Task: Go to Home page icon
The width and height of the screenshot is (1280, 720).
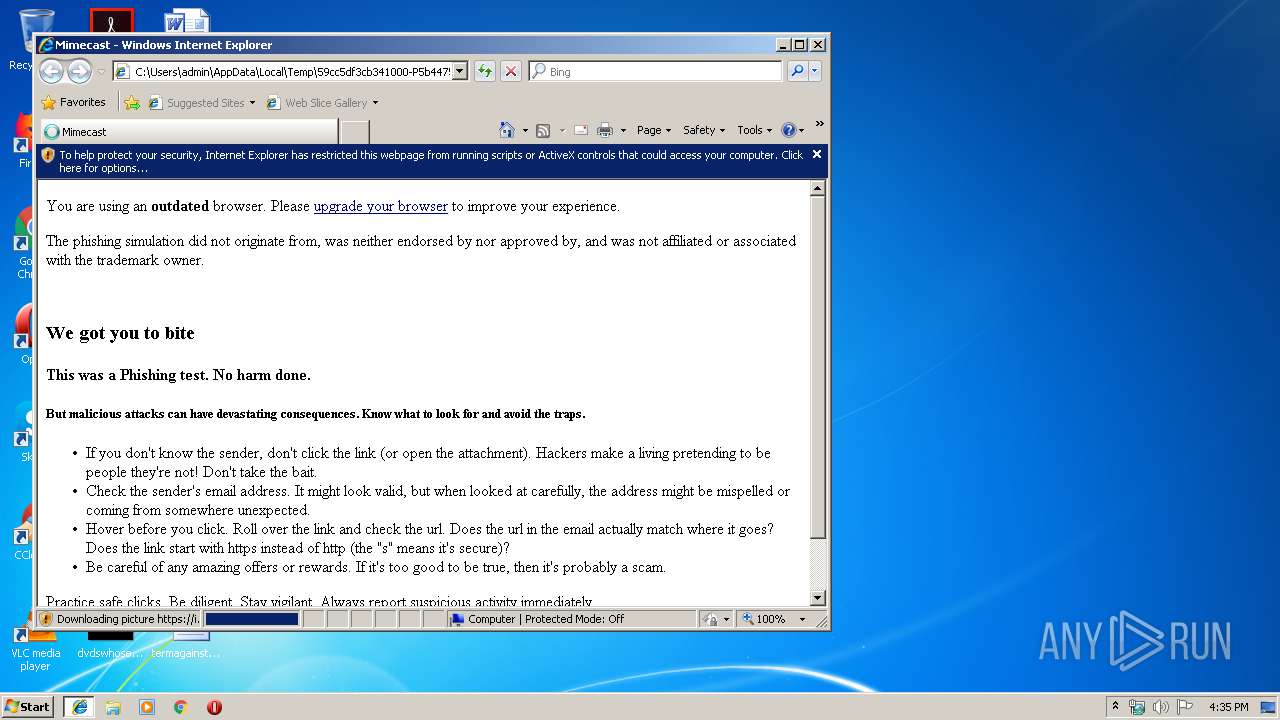Action: (506, 130)
